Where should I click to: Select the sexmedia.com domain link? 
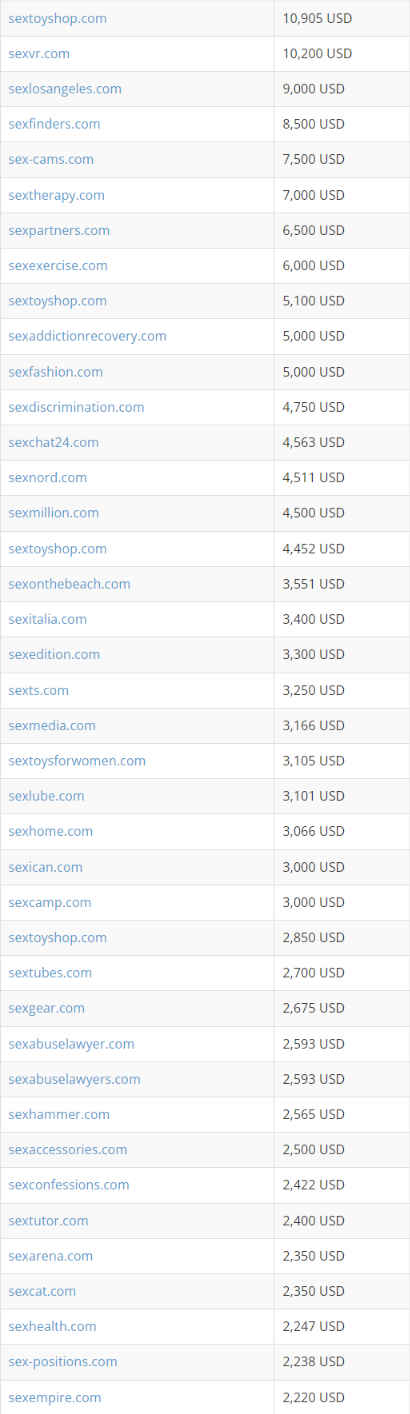52,725
